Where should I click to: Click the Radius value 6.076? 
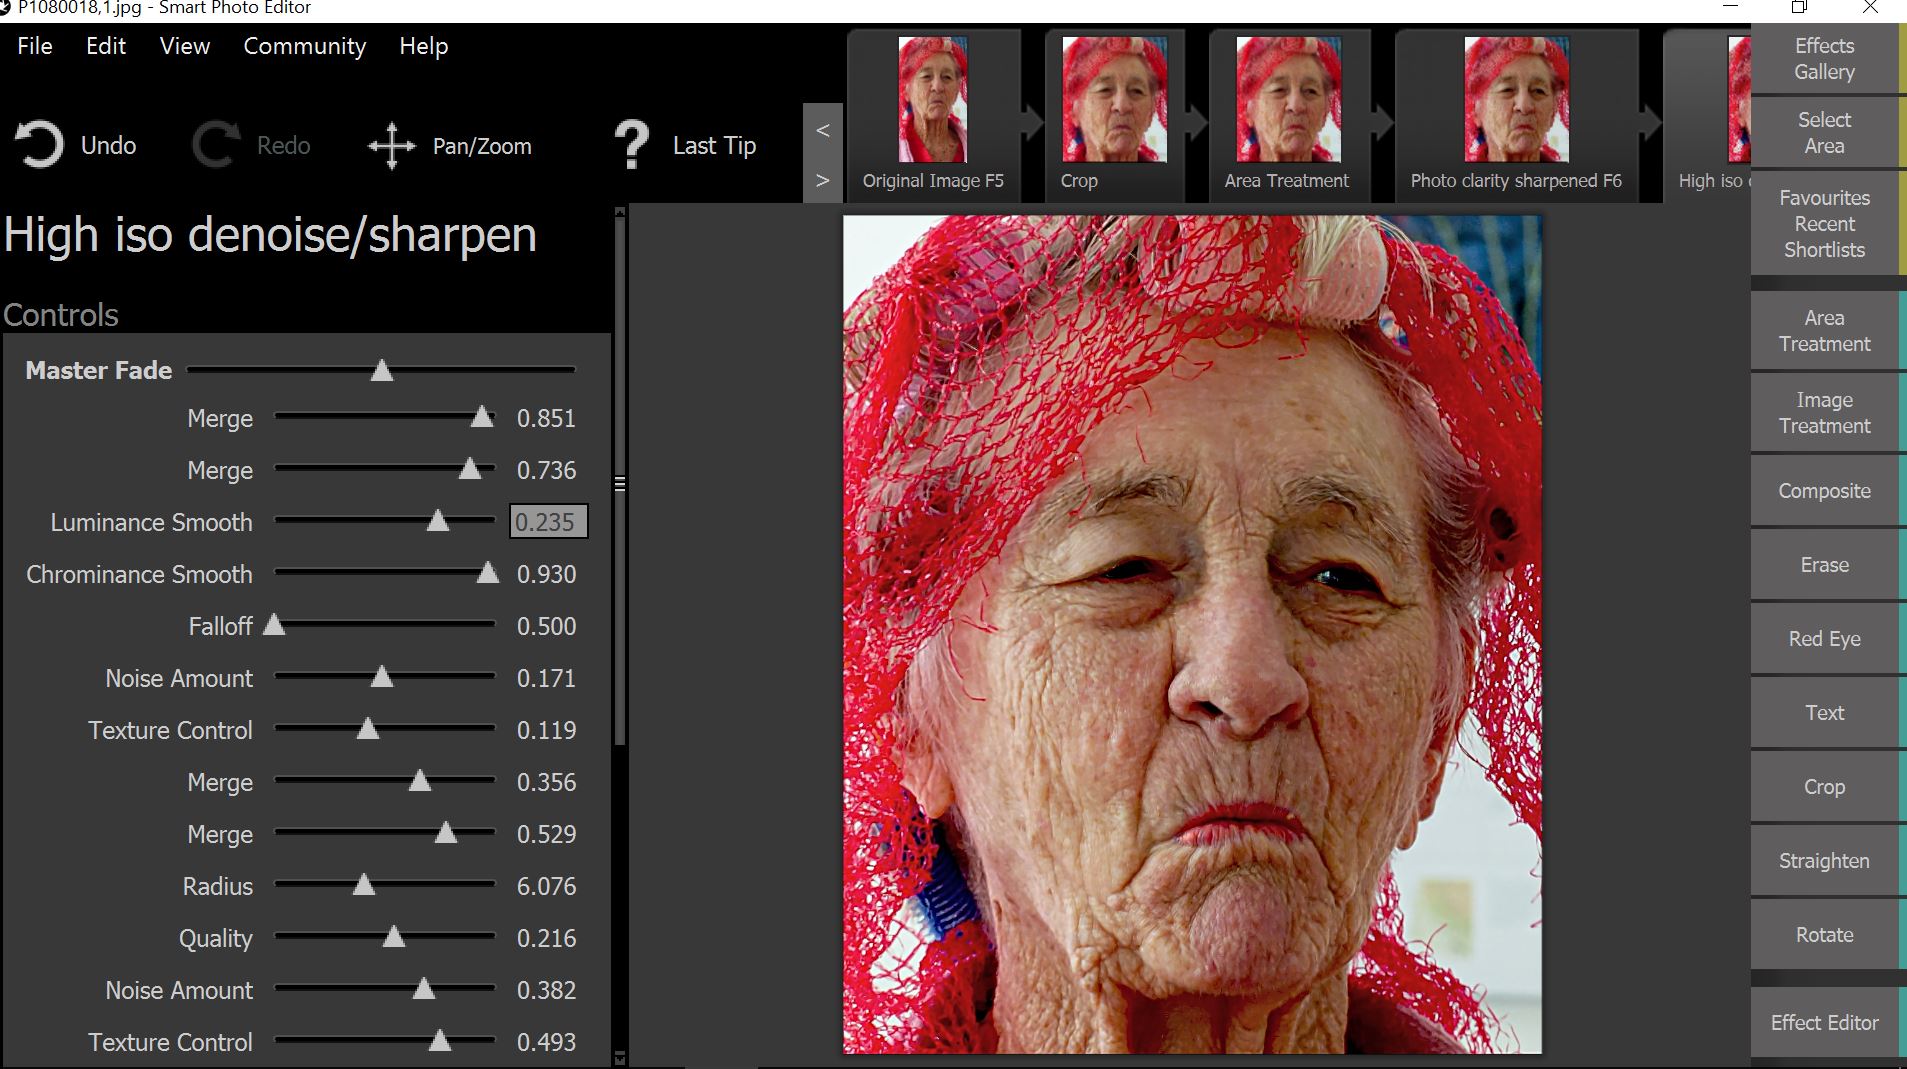(546, 887)
